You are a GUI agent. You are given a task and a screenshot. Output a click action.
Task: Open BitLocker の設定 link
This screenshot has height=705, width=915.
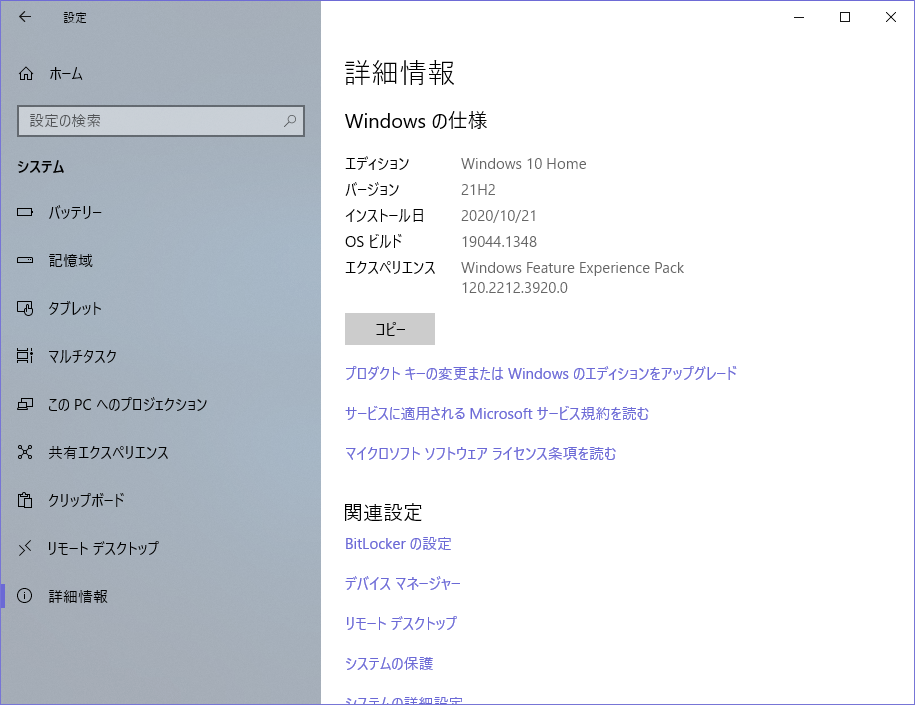[x=398, y=543]
